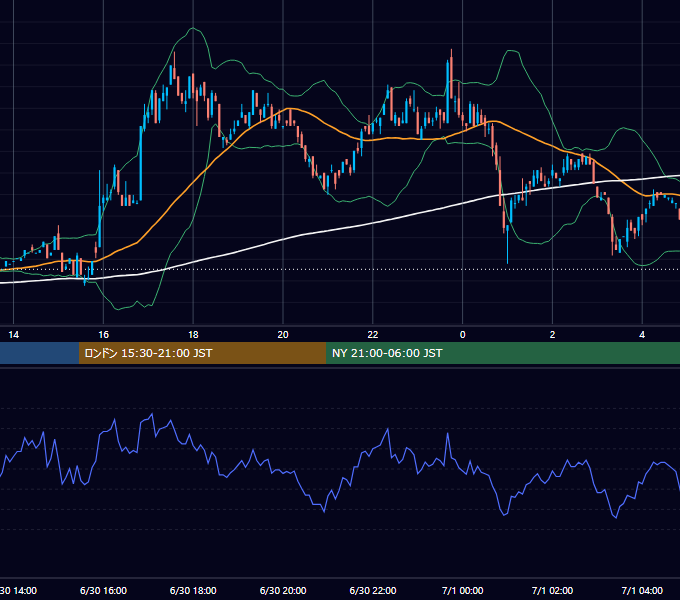Click the 14 hour axis label
This screenshot has width=680, height=600.
coord(13,335)
